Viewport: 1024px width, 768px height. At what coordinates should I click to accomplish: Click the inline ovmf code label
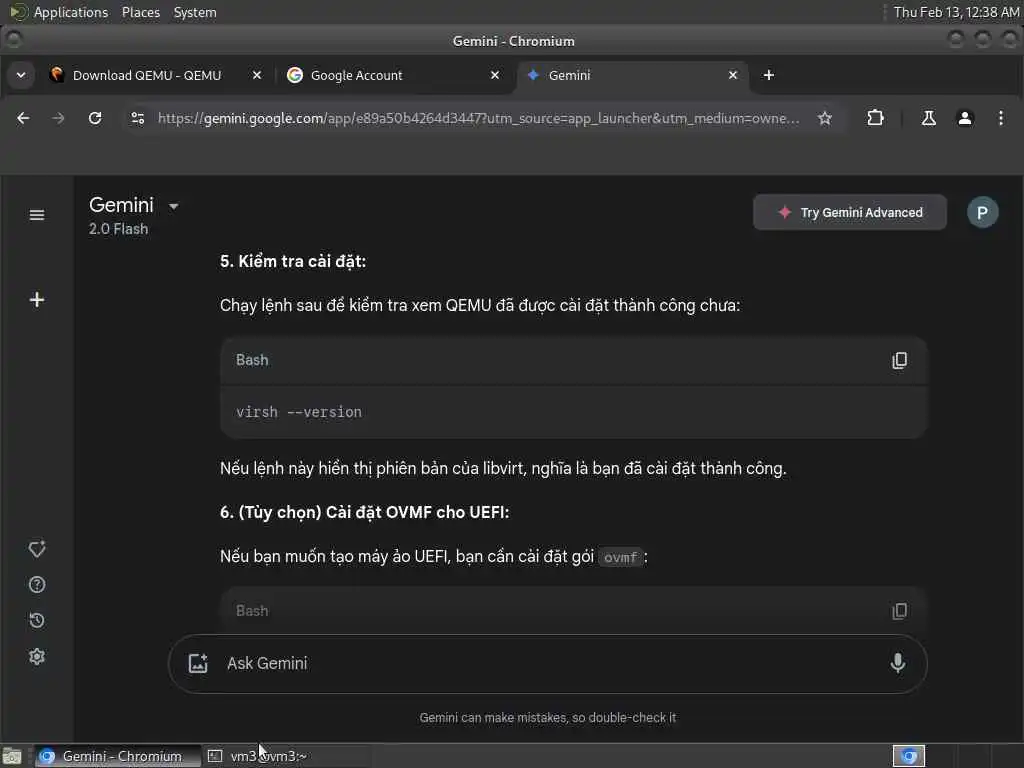[x=620, y=557]
